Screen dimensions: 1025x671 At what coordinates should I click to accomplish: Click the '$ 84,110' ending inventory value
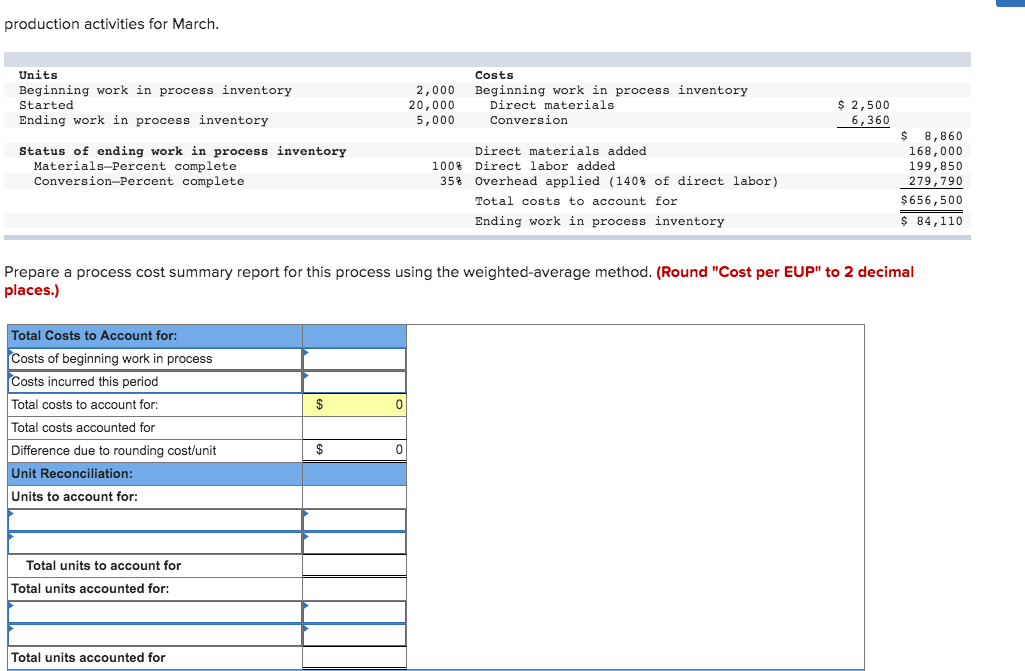tap(932, 221)
